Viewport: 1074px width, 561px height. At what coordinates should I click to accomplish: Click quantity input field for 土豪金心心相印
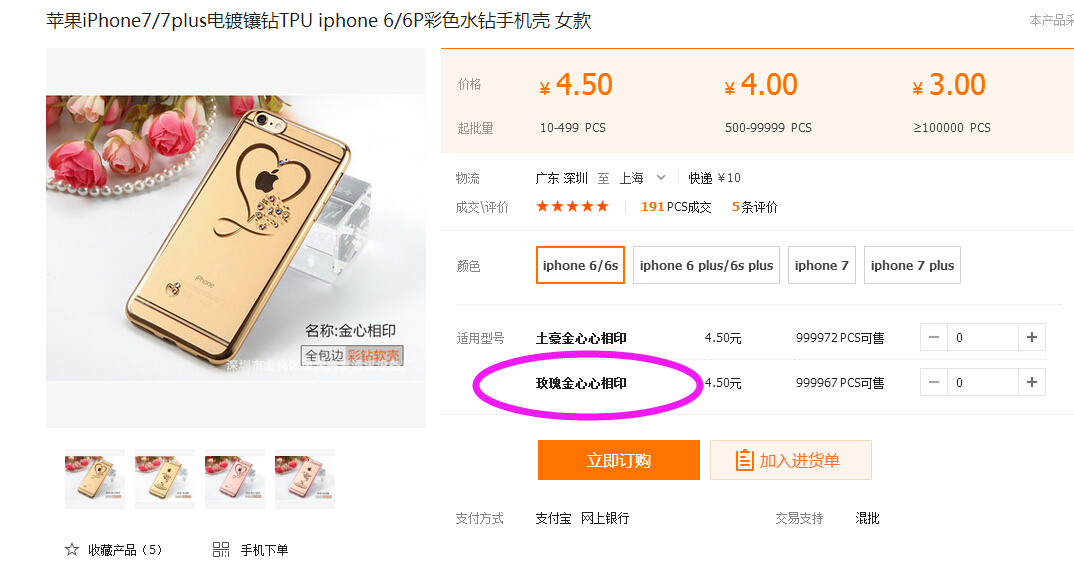982,337
